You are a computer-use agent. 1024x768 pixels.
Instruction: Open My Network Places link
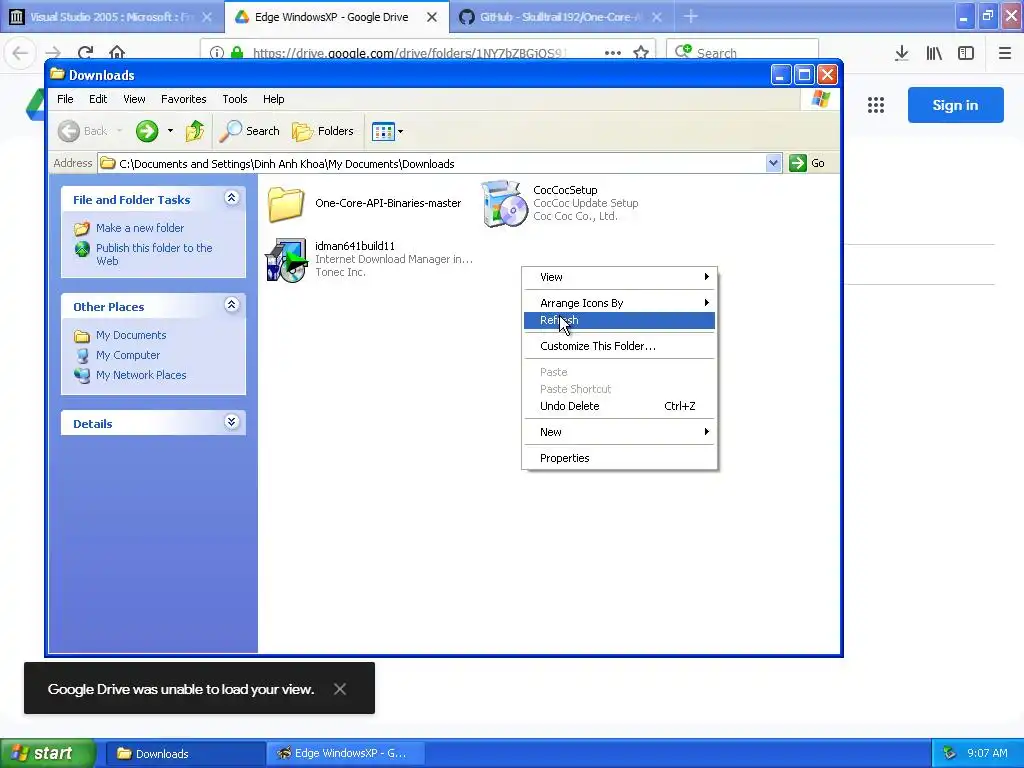point(141,375)
